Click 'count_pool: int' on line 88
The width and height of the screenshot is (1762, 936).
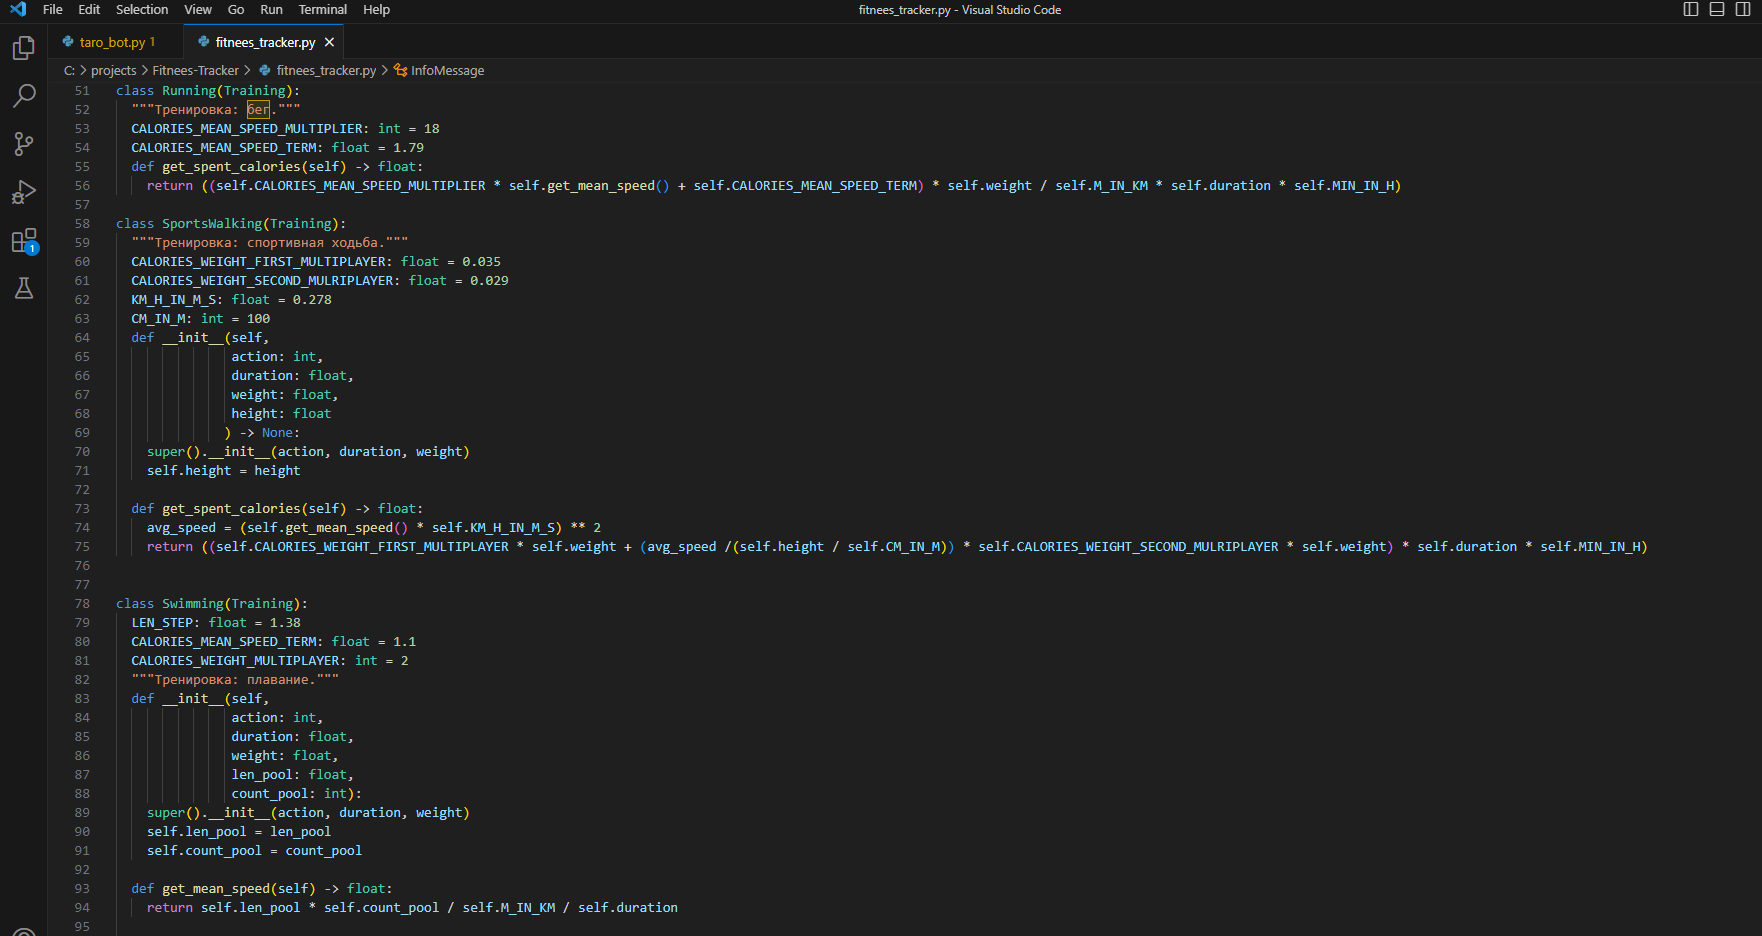(x=289, y=793)
